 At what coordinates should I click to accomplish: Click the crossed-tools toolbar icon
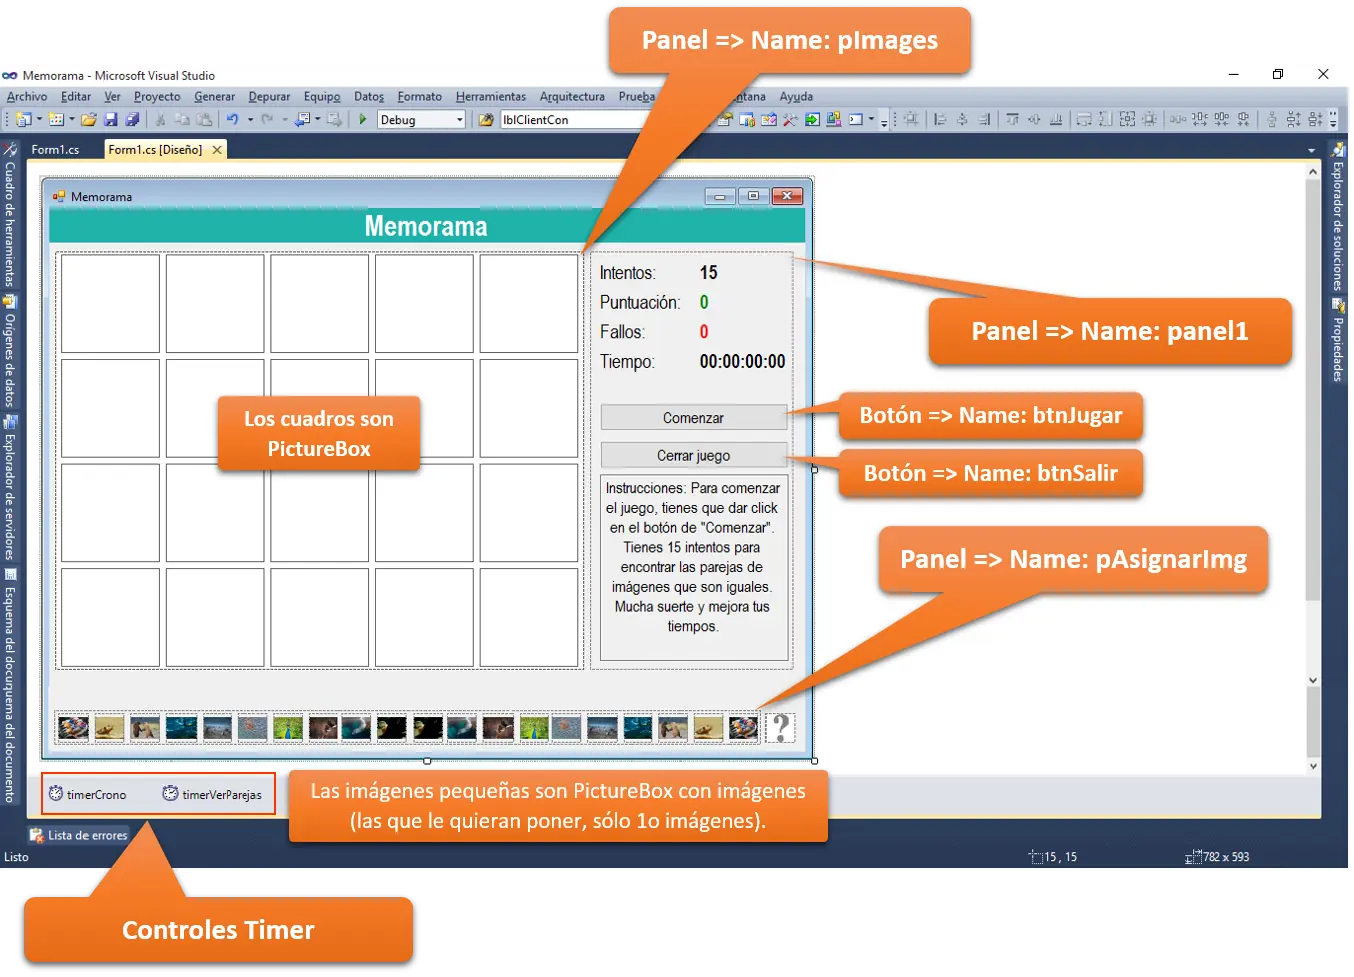pyautogui.click(x=790, y=120)
